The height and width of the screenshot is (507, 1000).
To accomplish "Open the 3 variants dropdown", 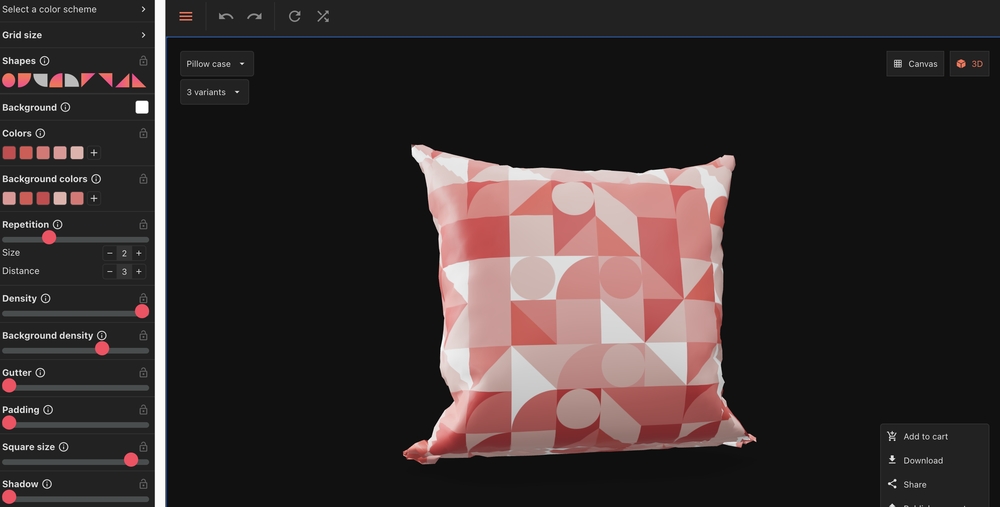I will 214,92.
